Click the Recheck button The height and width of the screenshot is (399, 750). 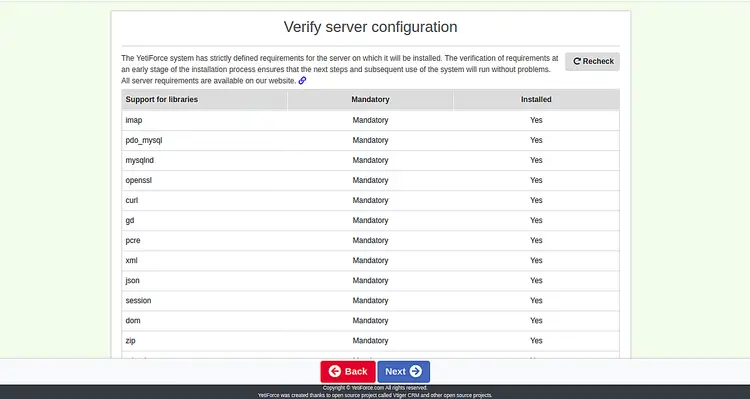click(592, 61)
